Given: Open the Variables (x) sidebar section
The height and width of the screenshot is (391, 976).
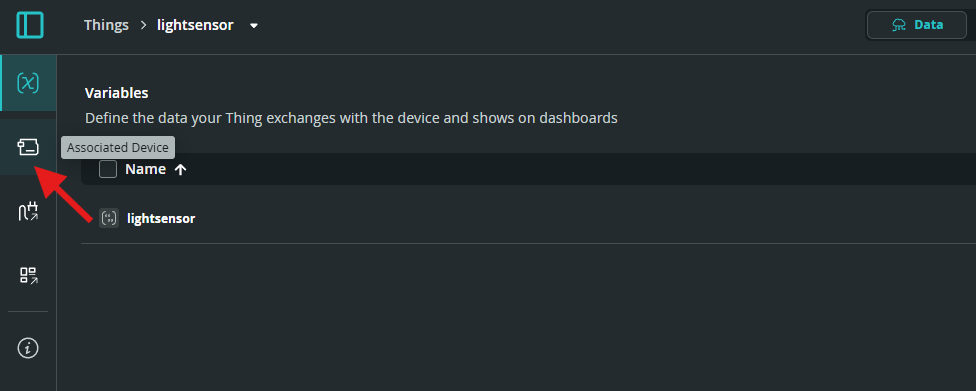Looking at the screenshot, I should tap(28, 83).
